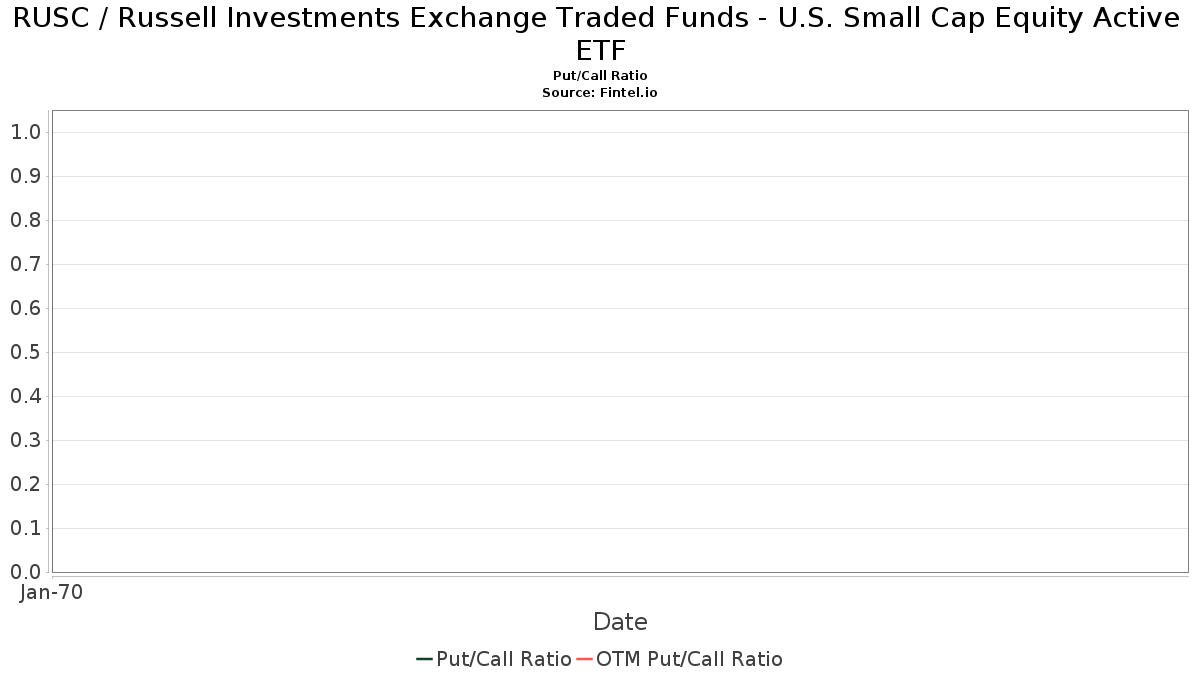This screenshot has height=675, width=1200.
Task: Click the 0.0 y-axis tick label
Action: (25, 572)
